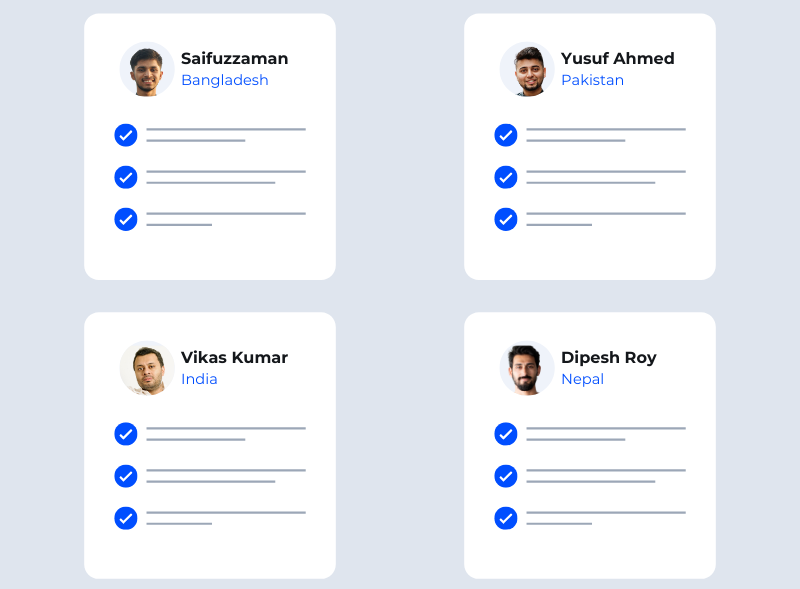
Task: Toggle the third checkmark in Dipesh Roy's card
Action: click(506, 518)
